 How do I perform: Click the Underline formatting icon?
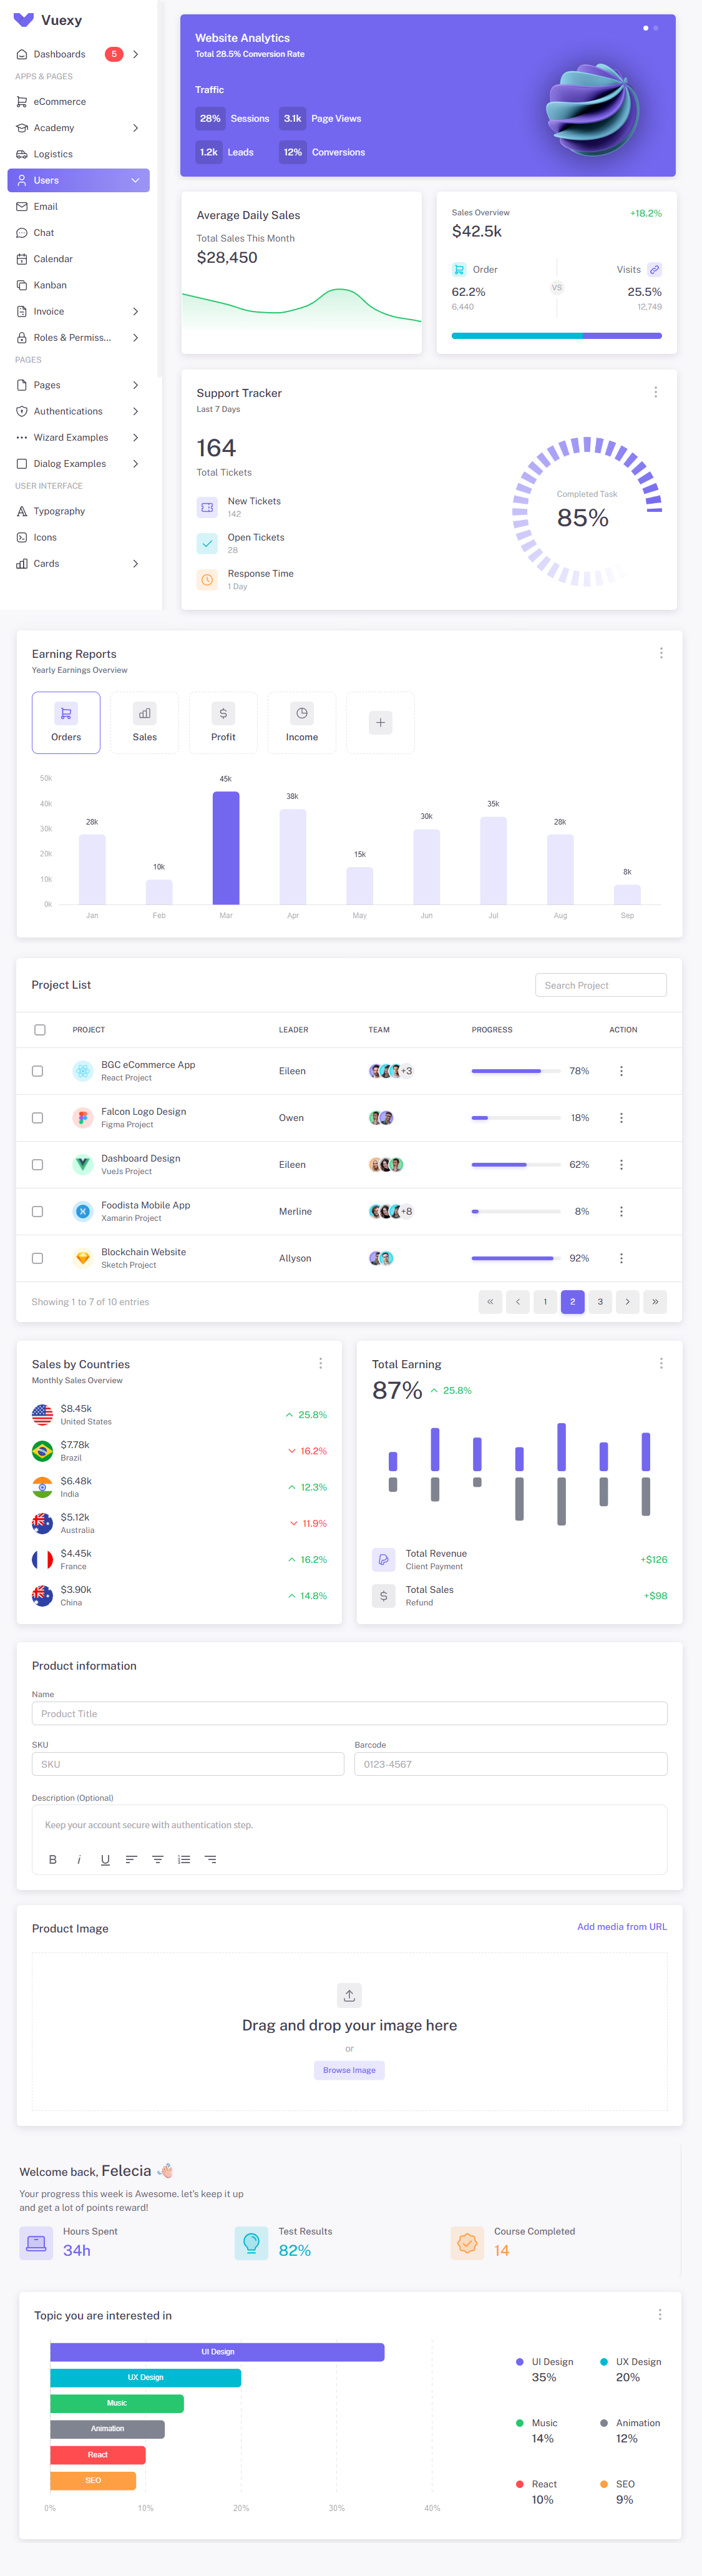tap(105, 1859)
